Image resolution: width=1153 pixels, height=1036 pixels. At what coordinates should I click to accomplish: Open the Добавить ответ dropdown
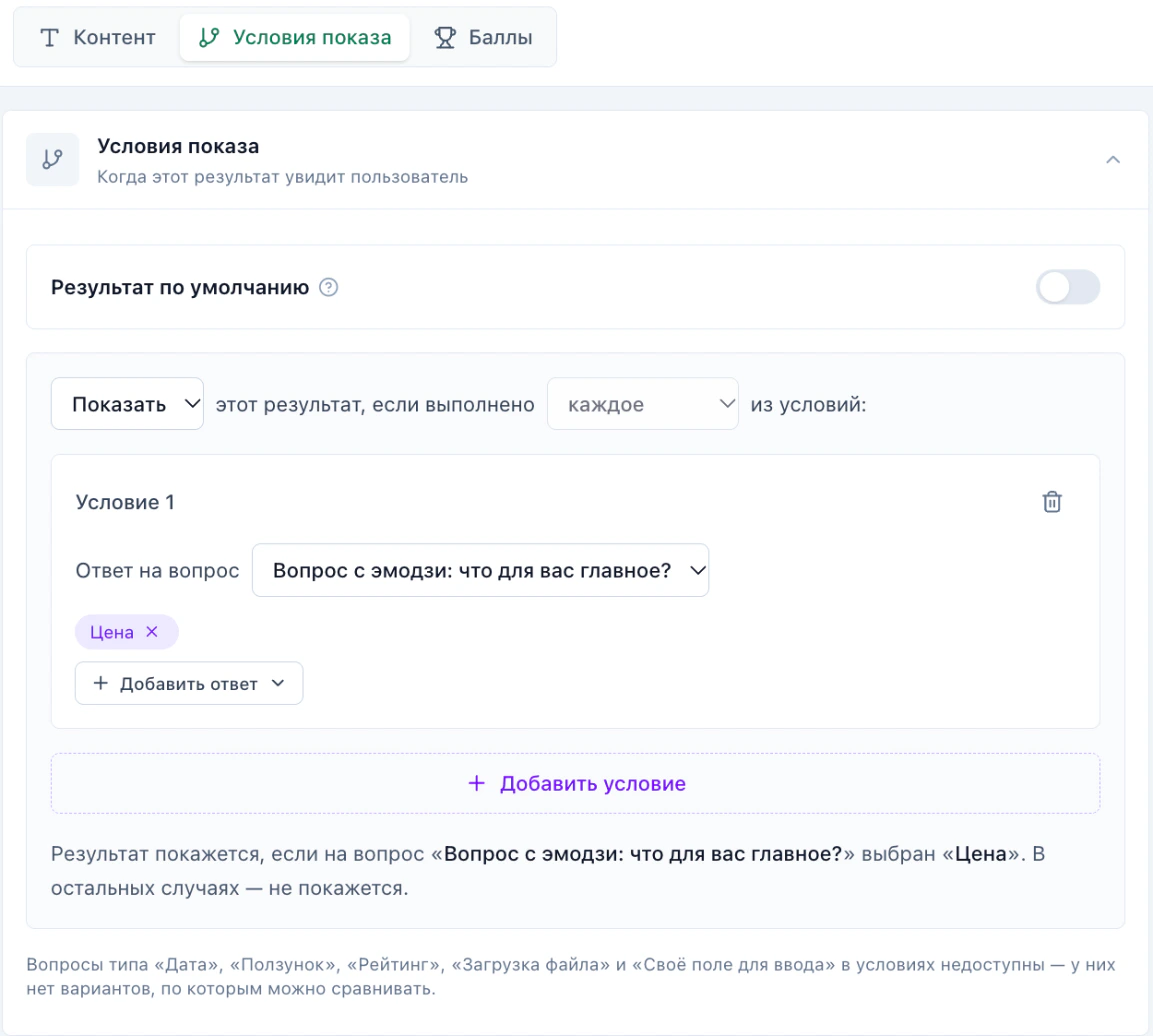[x=189, y=683]
